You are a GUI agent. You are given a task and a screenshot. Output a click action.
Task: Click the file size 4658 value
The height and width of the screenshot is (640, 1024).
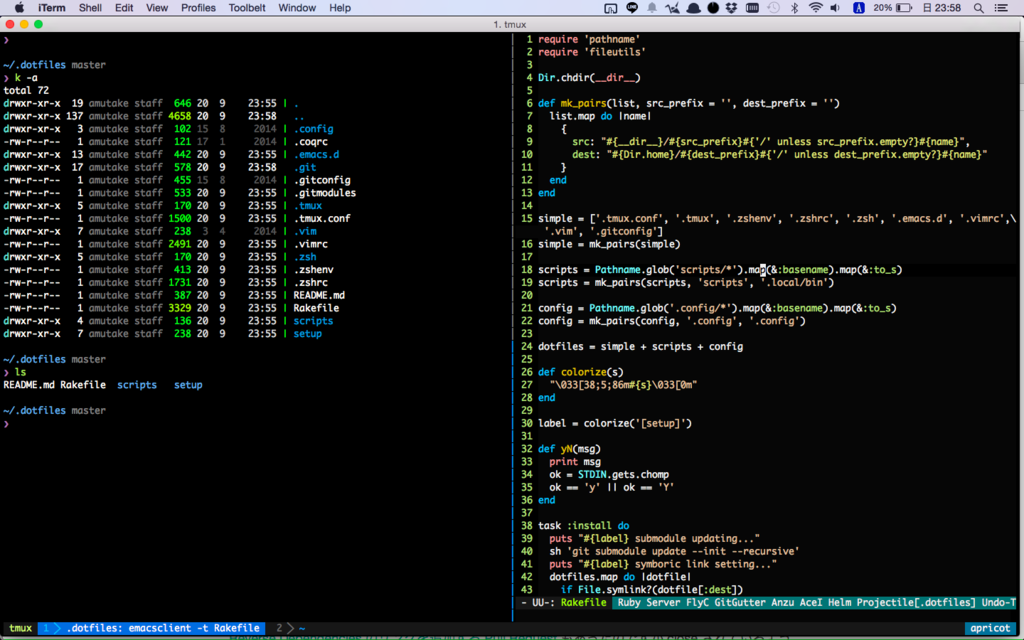pyautogui.click(x=180, y=116)
